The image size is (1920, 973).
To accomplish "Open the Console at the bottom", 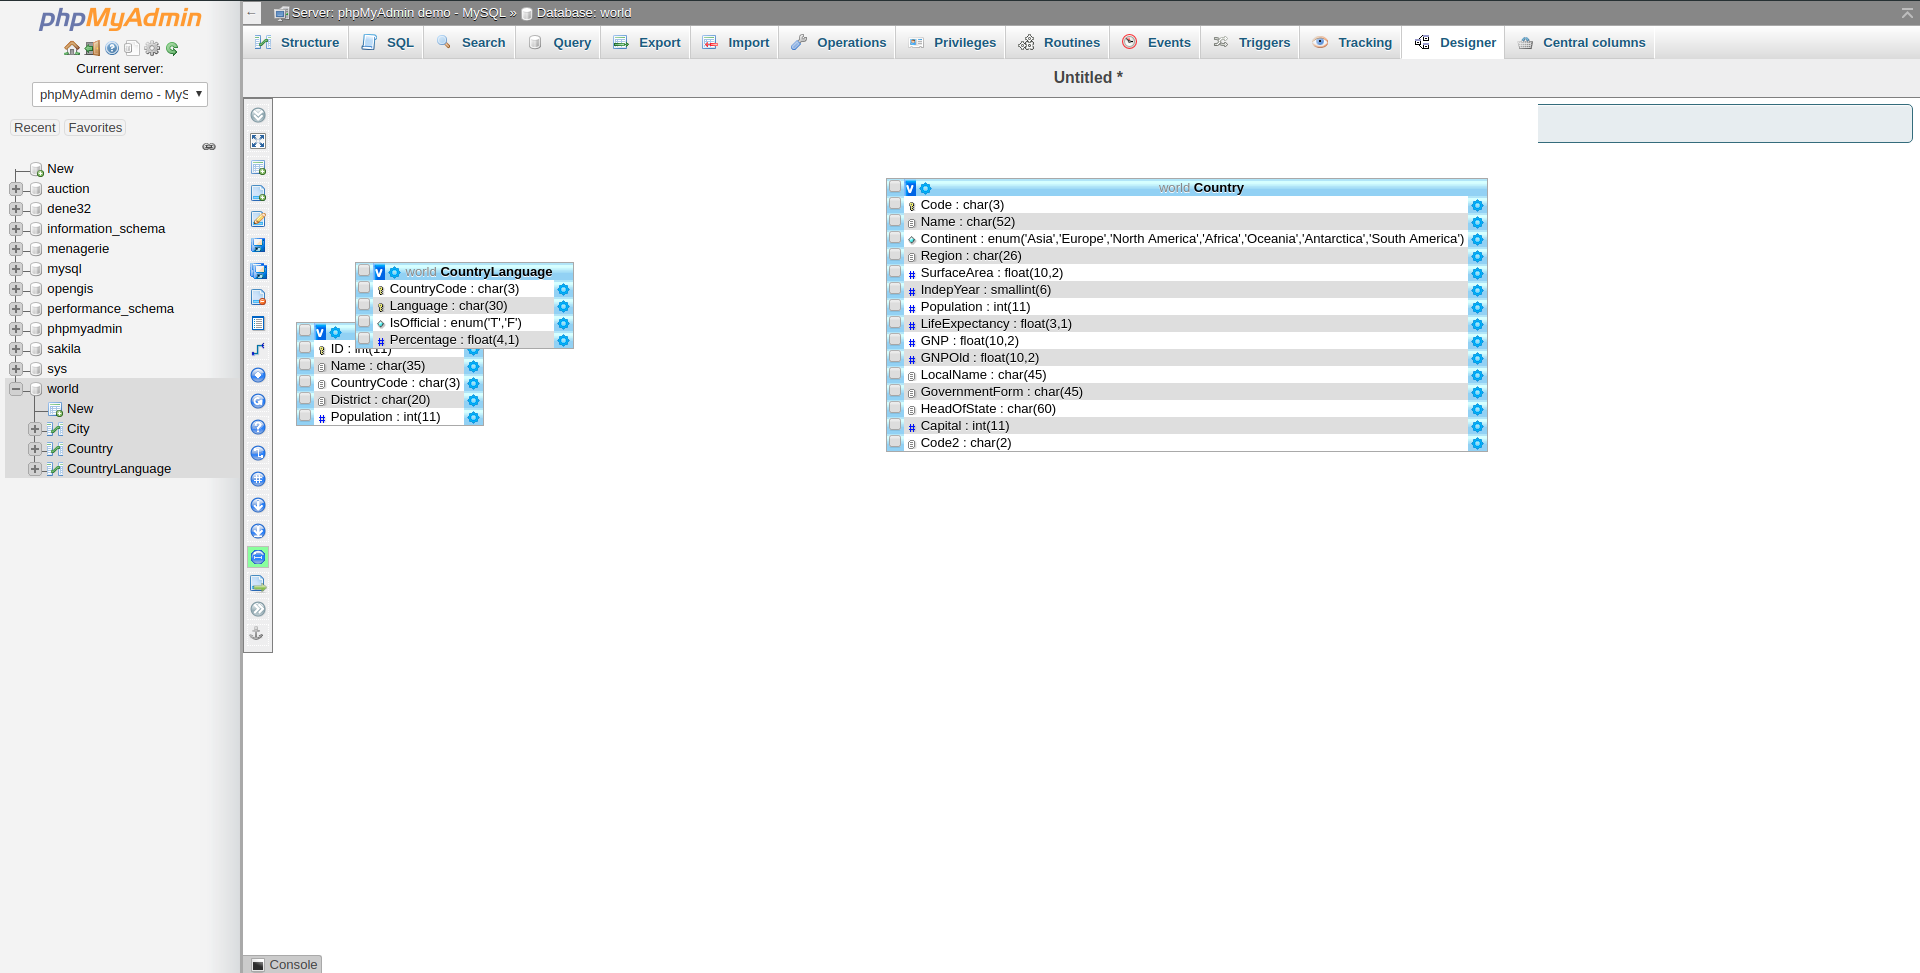I will tap(282, 964).
